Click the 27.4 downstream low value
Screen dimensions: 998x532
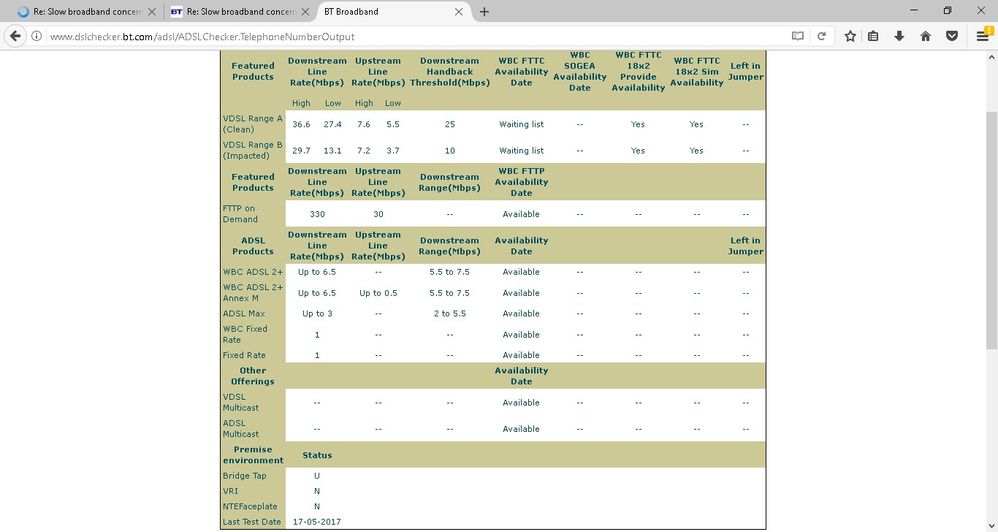click(x=332, y=124)
